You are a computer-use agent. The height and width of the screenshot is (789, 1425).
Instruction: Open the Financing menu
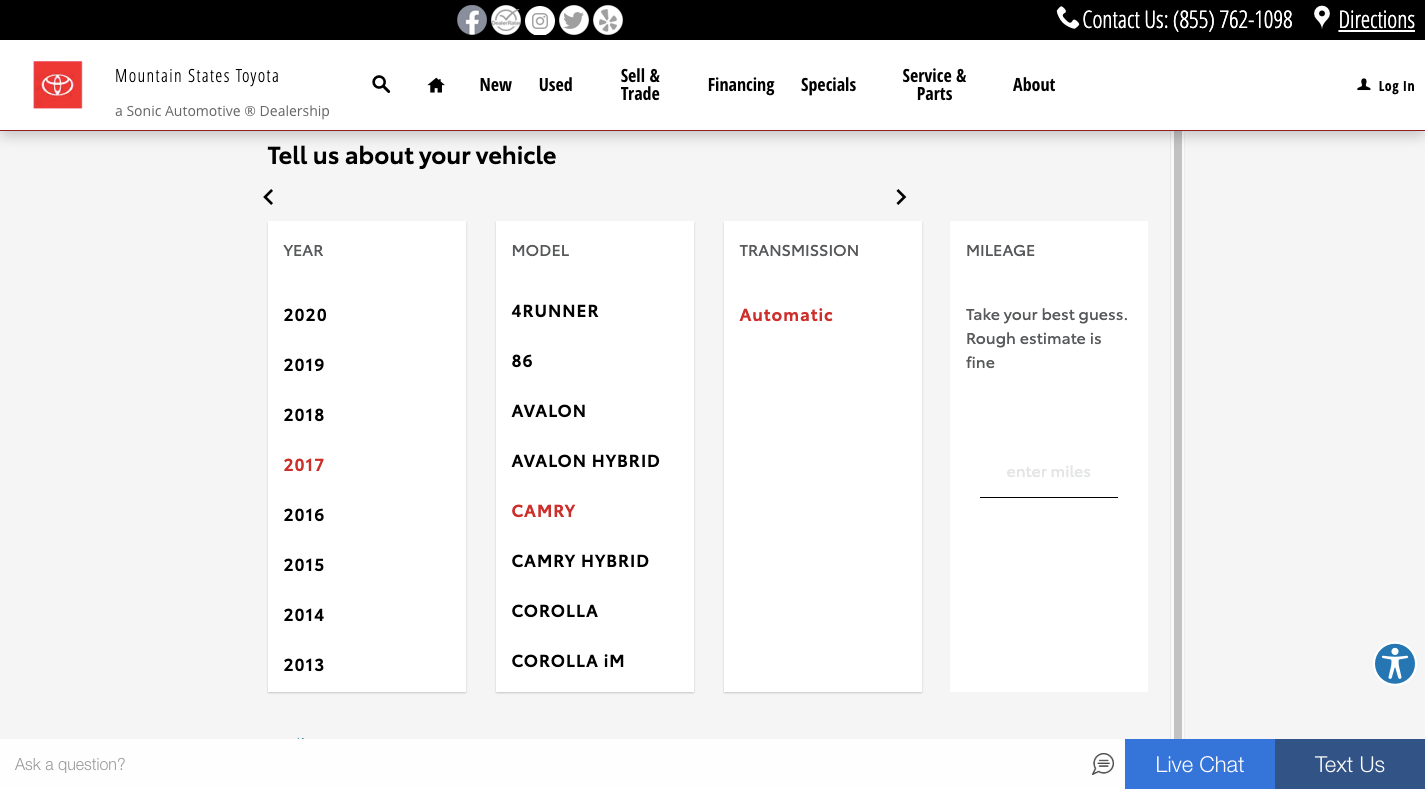tap(741, 85)
